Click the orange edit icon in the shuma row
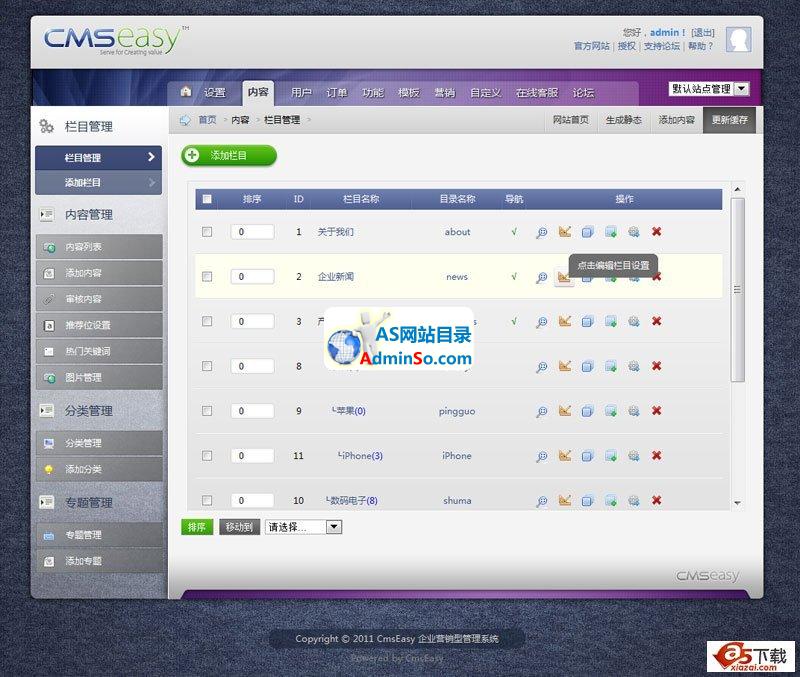 coord(564,500)
